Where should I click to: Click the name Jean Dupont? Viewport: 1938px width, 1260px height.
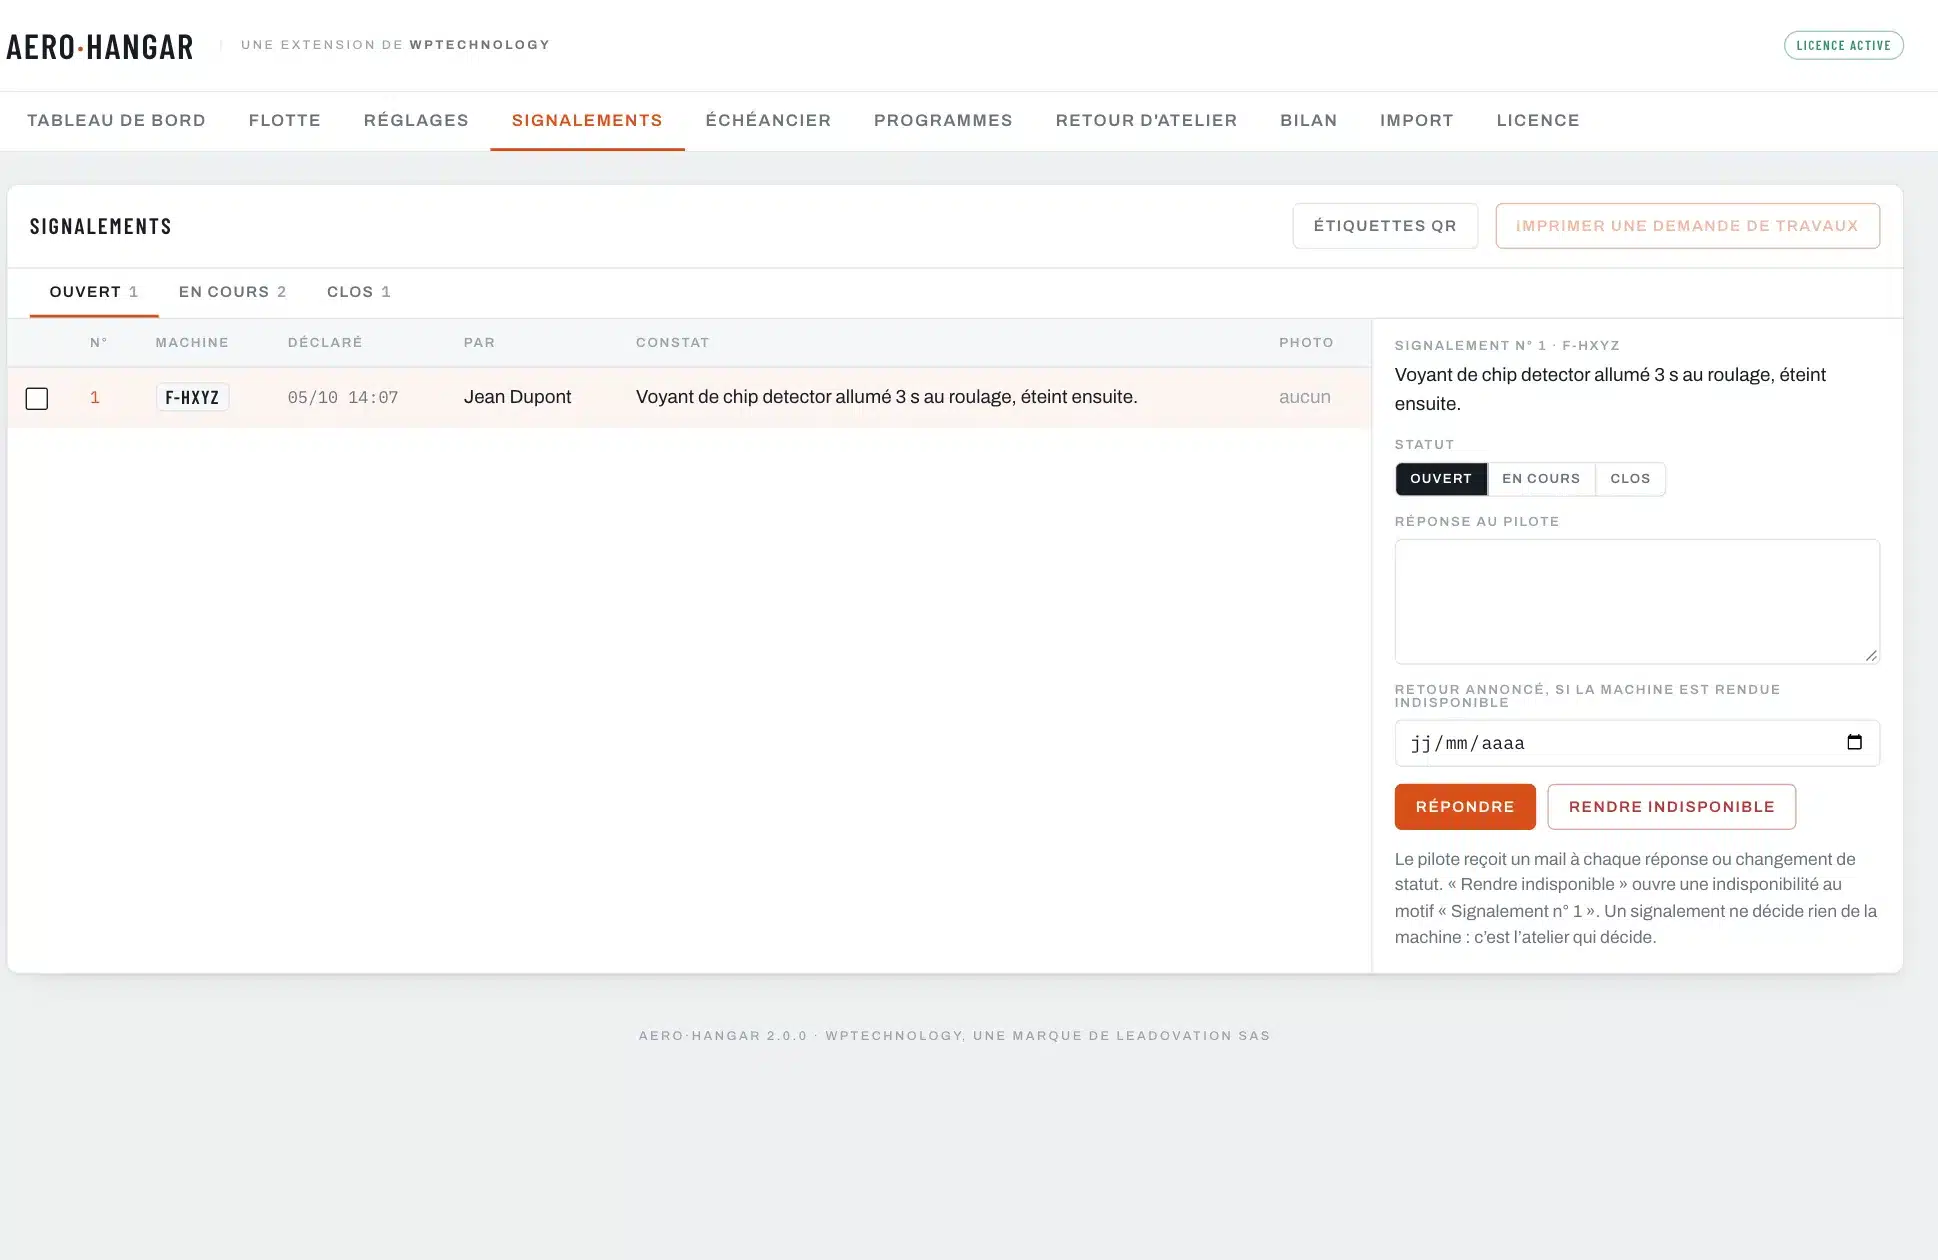click(x=517, y=397)
